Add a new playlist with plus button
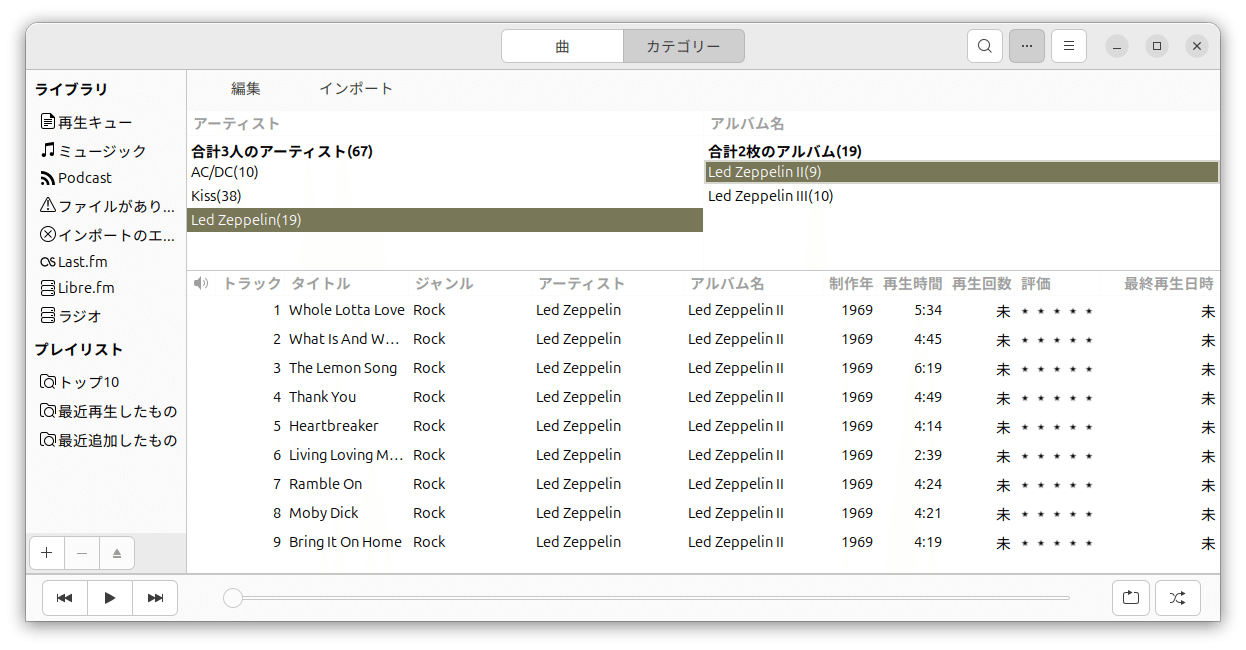The height and width of the screenshot is (650, 1246). 47,553
